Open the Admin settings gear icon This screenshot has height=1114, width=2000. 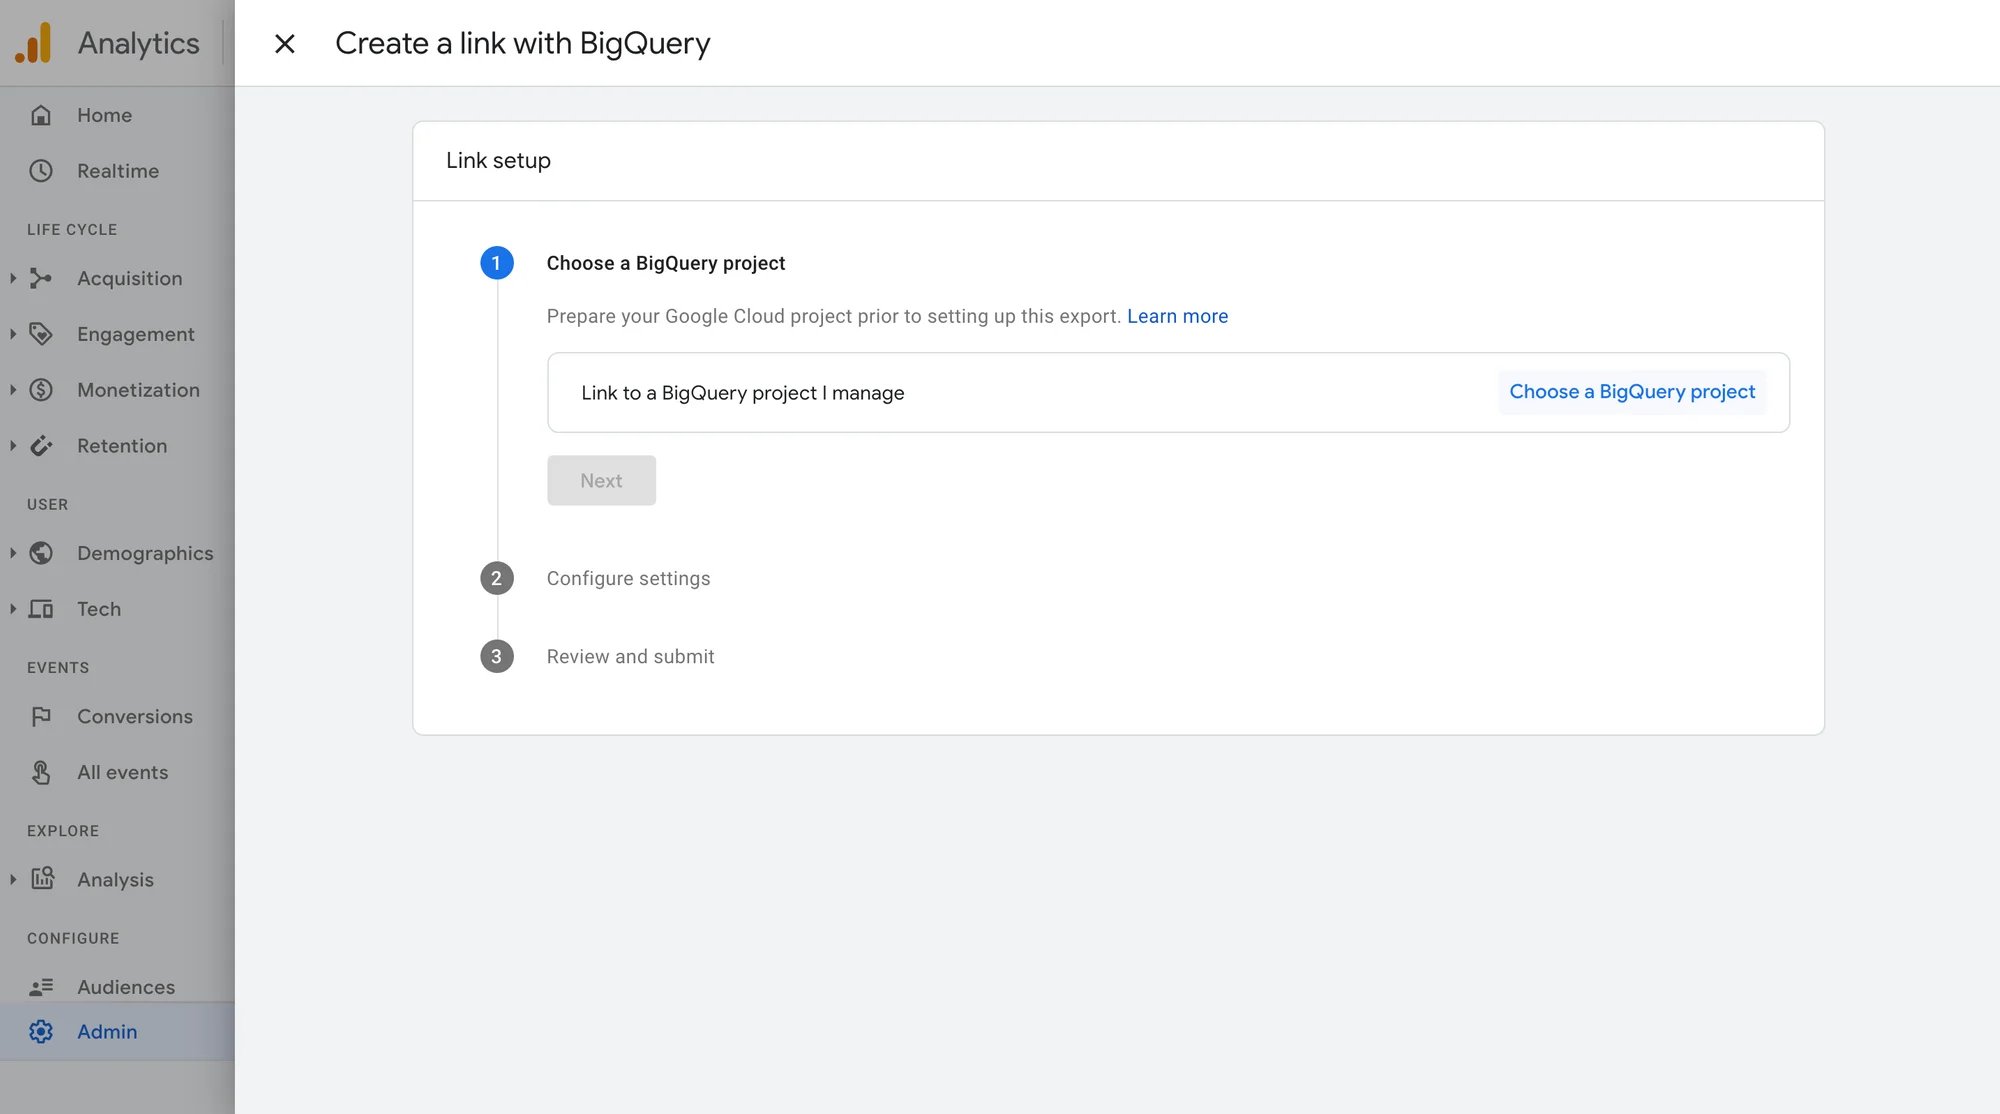pyautogui.click(x=41, y=1031)
